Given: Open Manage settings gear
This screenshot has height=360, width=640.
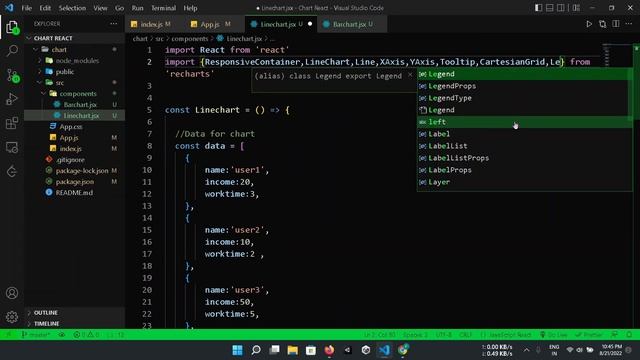Looking at the screenshot, I should [x=12, y=317].
